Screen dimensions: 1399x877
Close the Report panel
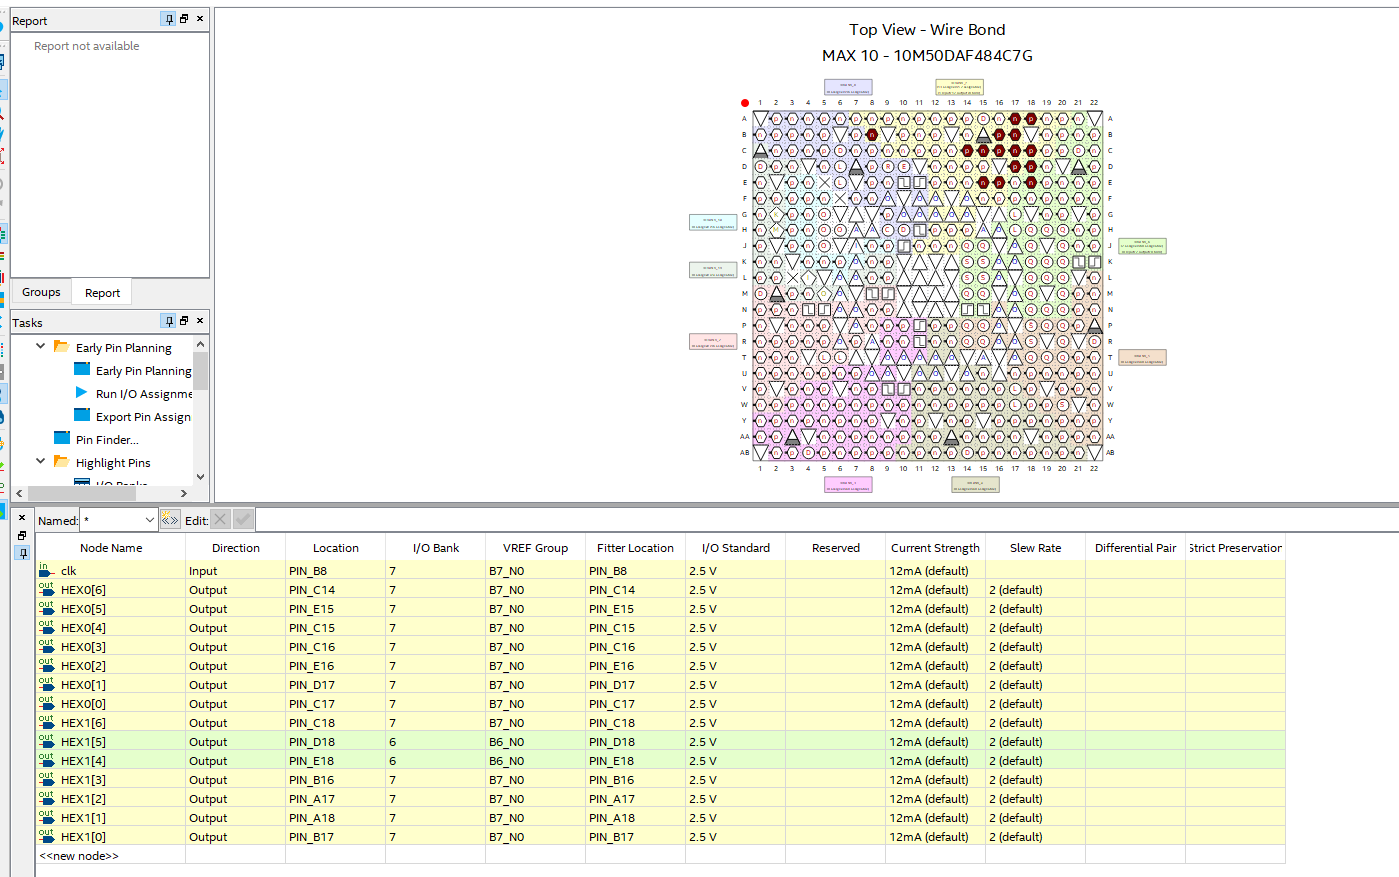tap(200, 19)
